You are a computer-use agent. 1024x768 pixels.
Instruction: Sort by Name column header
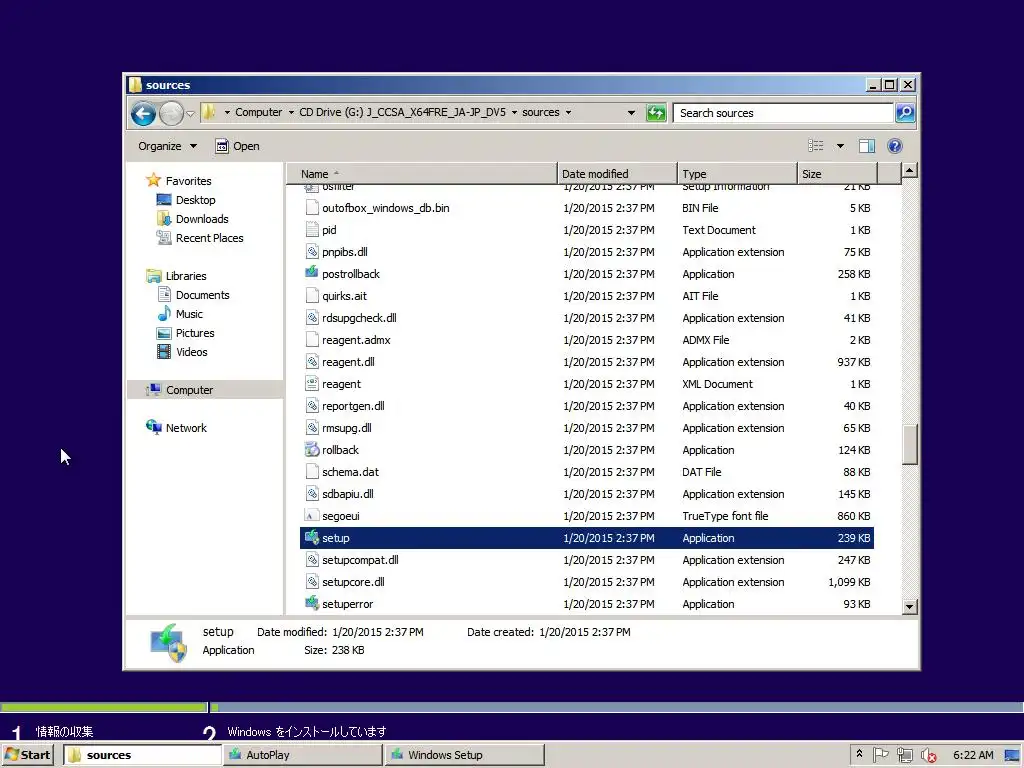[422, 174]
